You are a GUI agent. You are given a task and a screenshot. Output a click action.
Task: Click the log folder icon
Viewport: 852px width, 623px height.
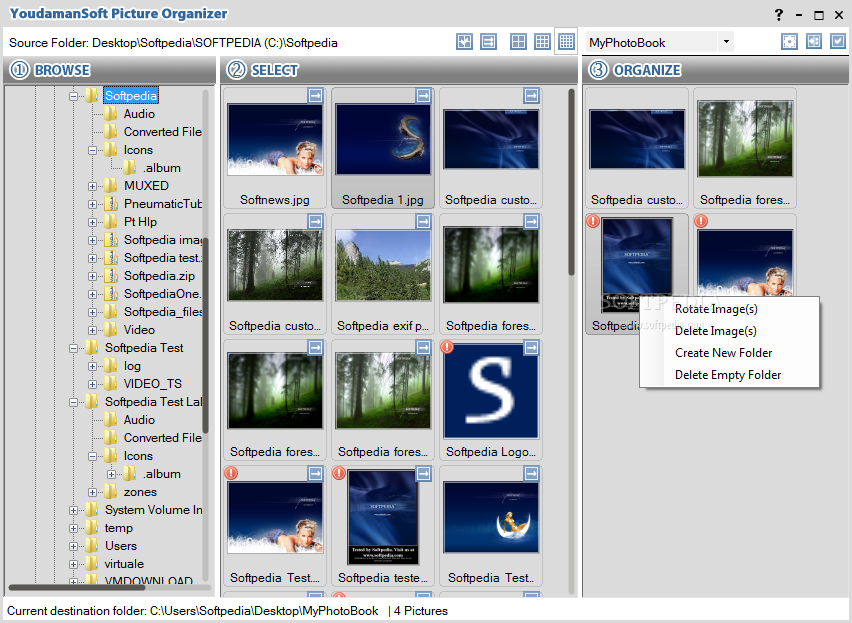[x=111, y=366]
